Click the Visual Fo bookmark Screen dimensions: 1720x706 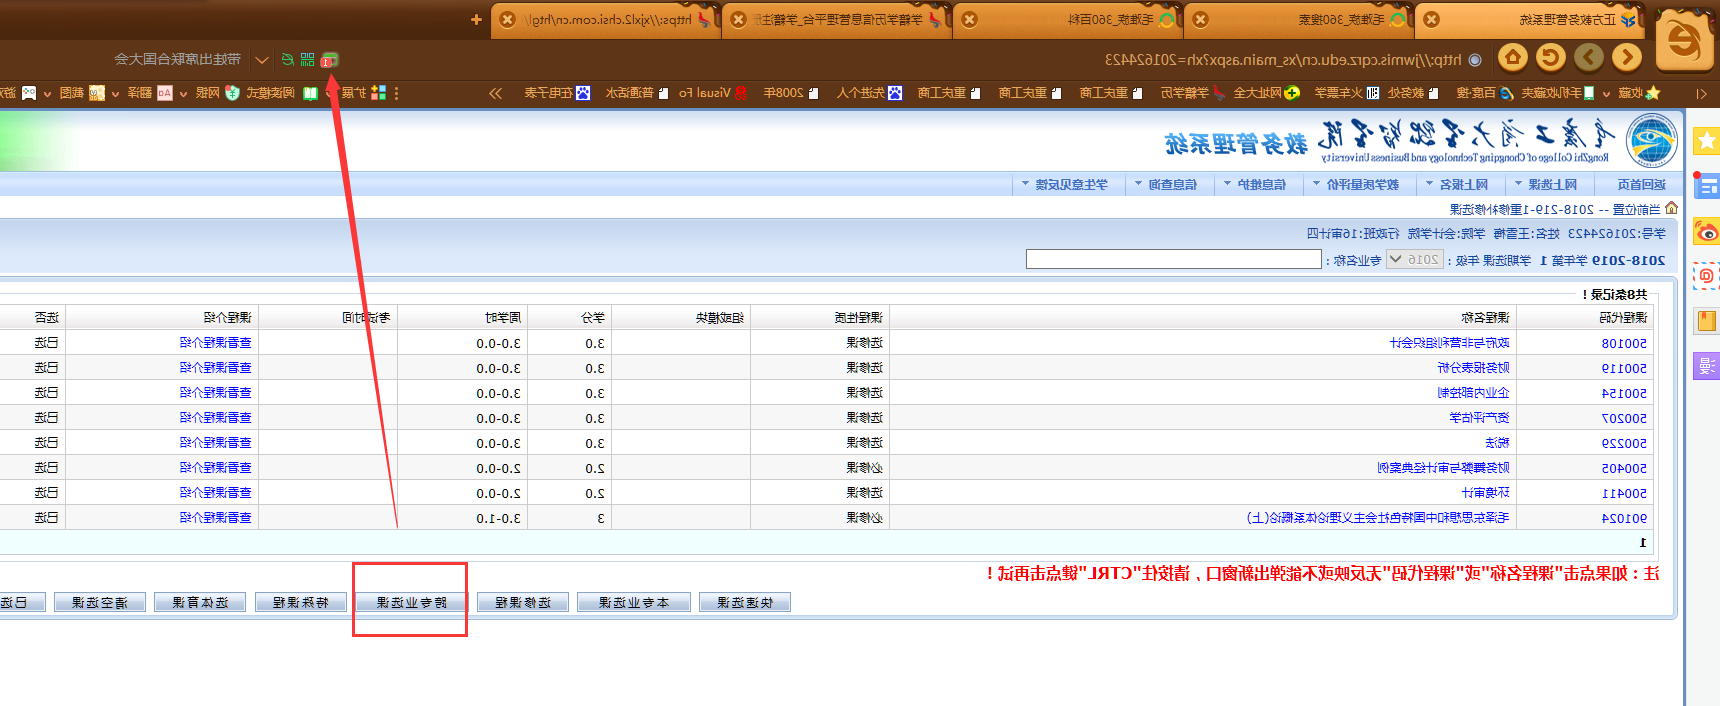pyautogui.click(x=713, y=93)
